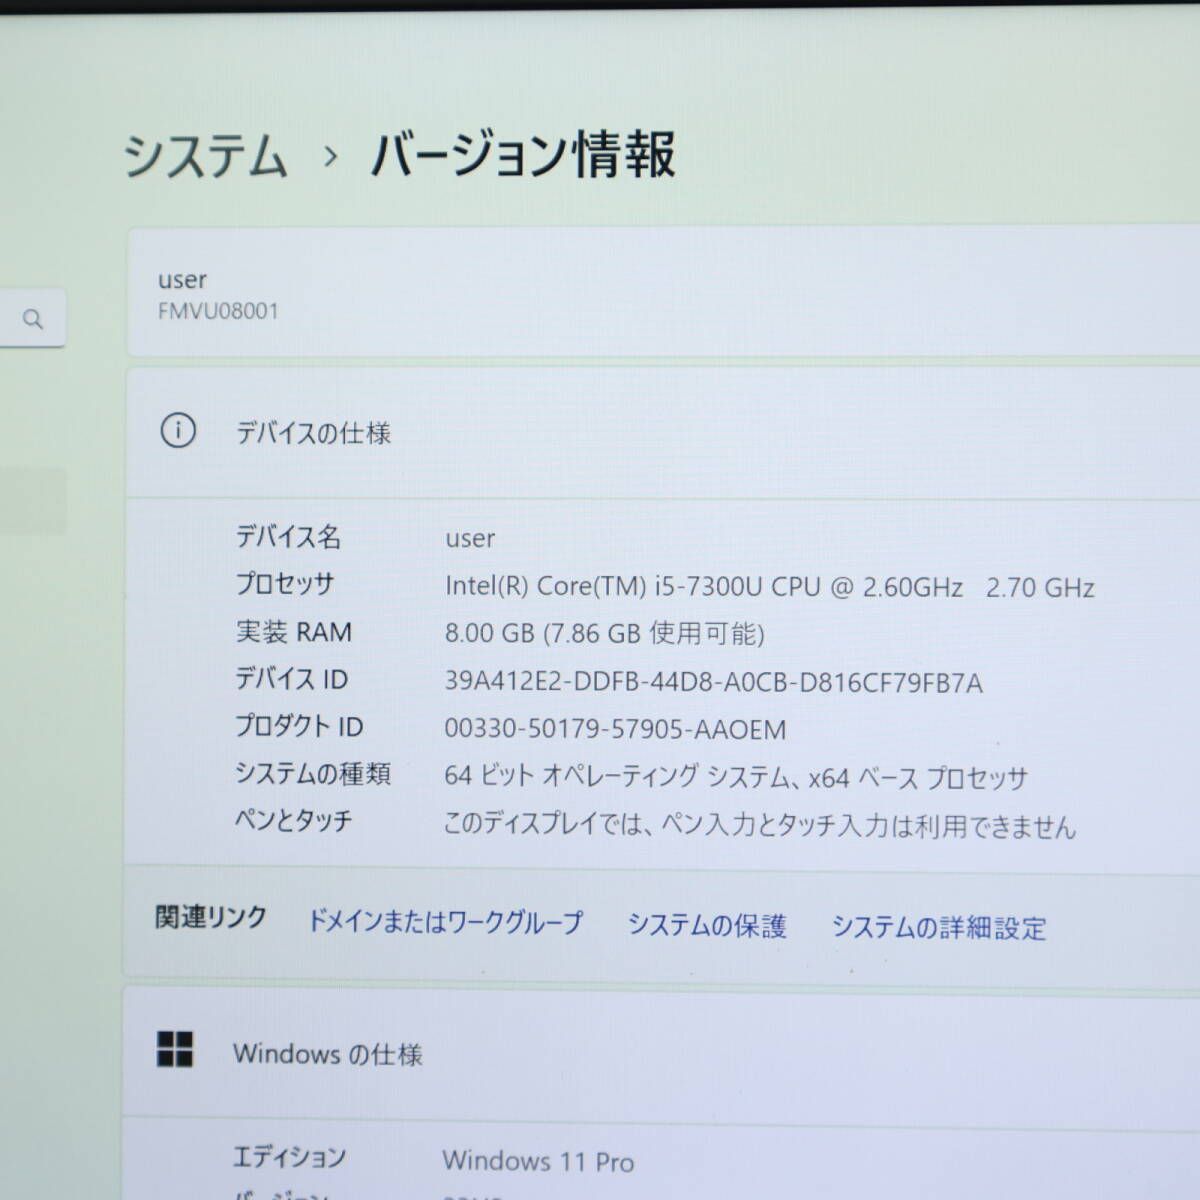
Task: Click the ペンとタッチ label
Action: click(293, 820)
